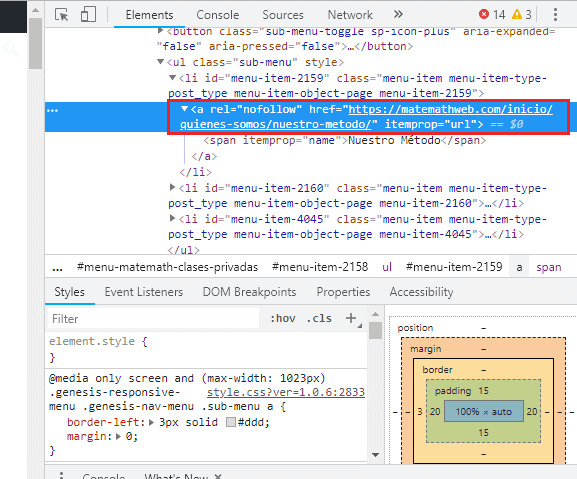Open the Properties sub-tab
The height and width of the screenshot is (479, 577).
(343, 292)
